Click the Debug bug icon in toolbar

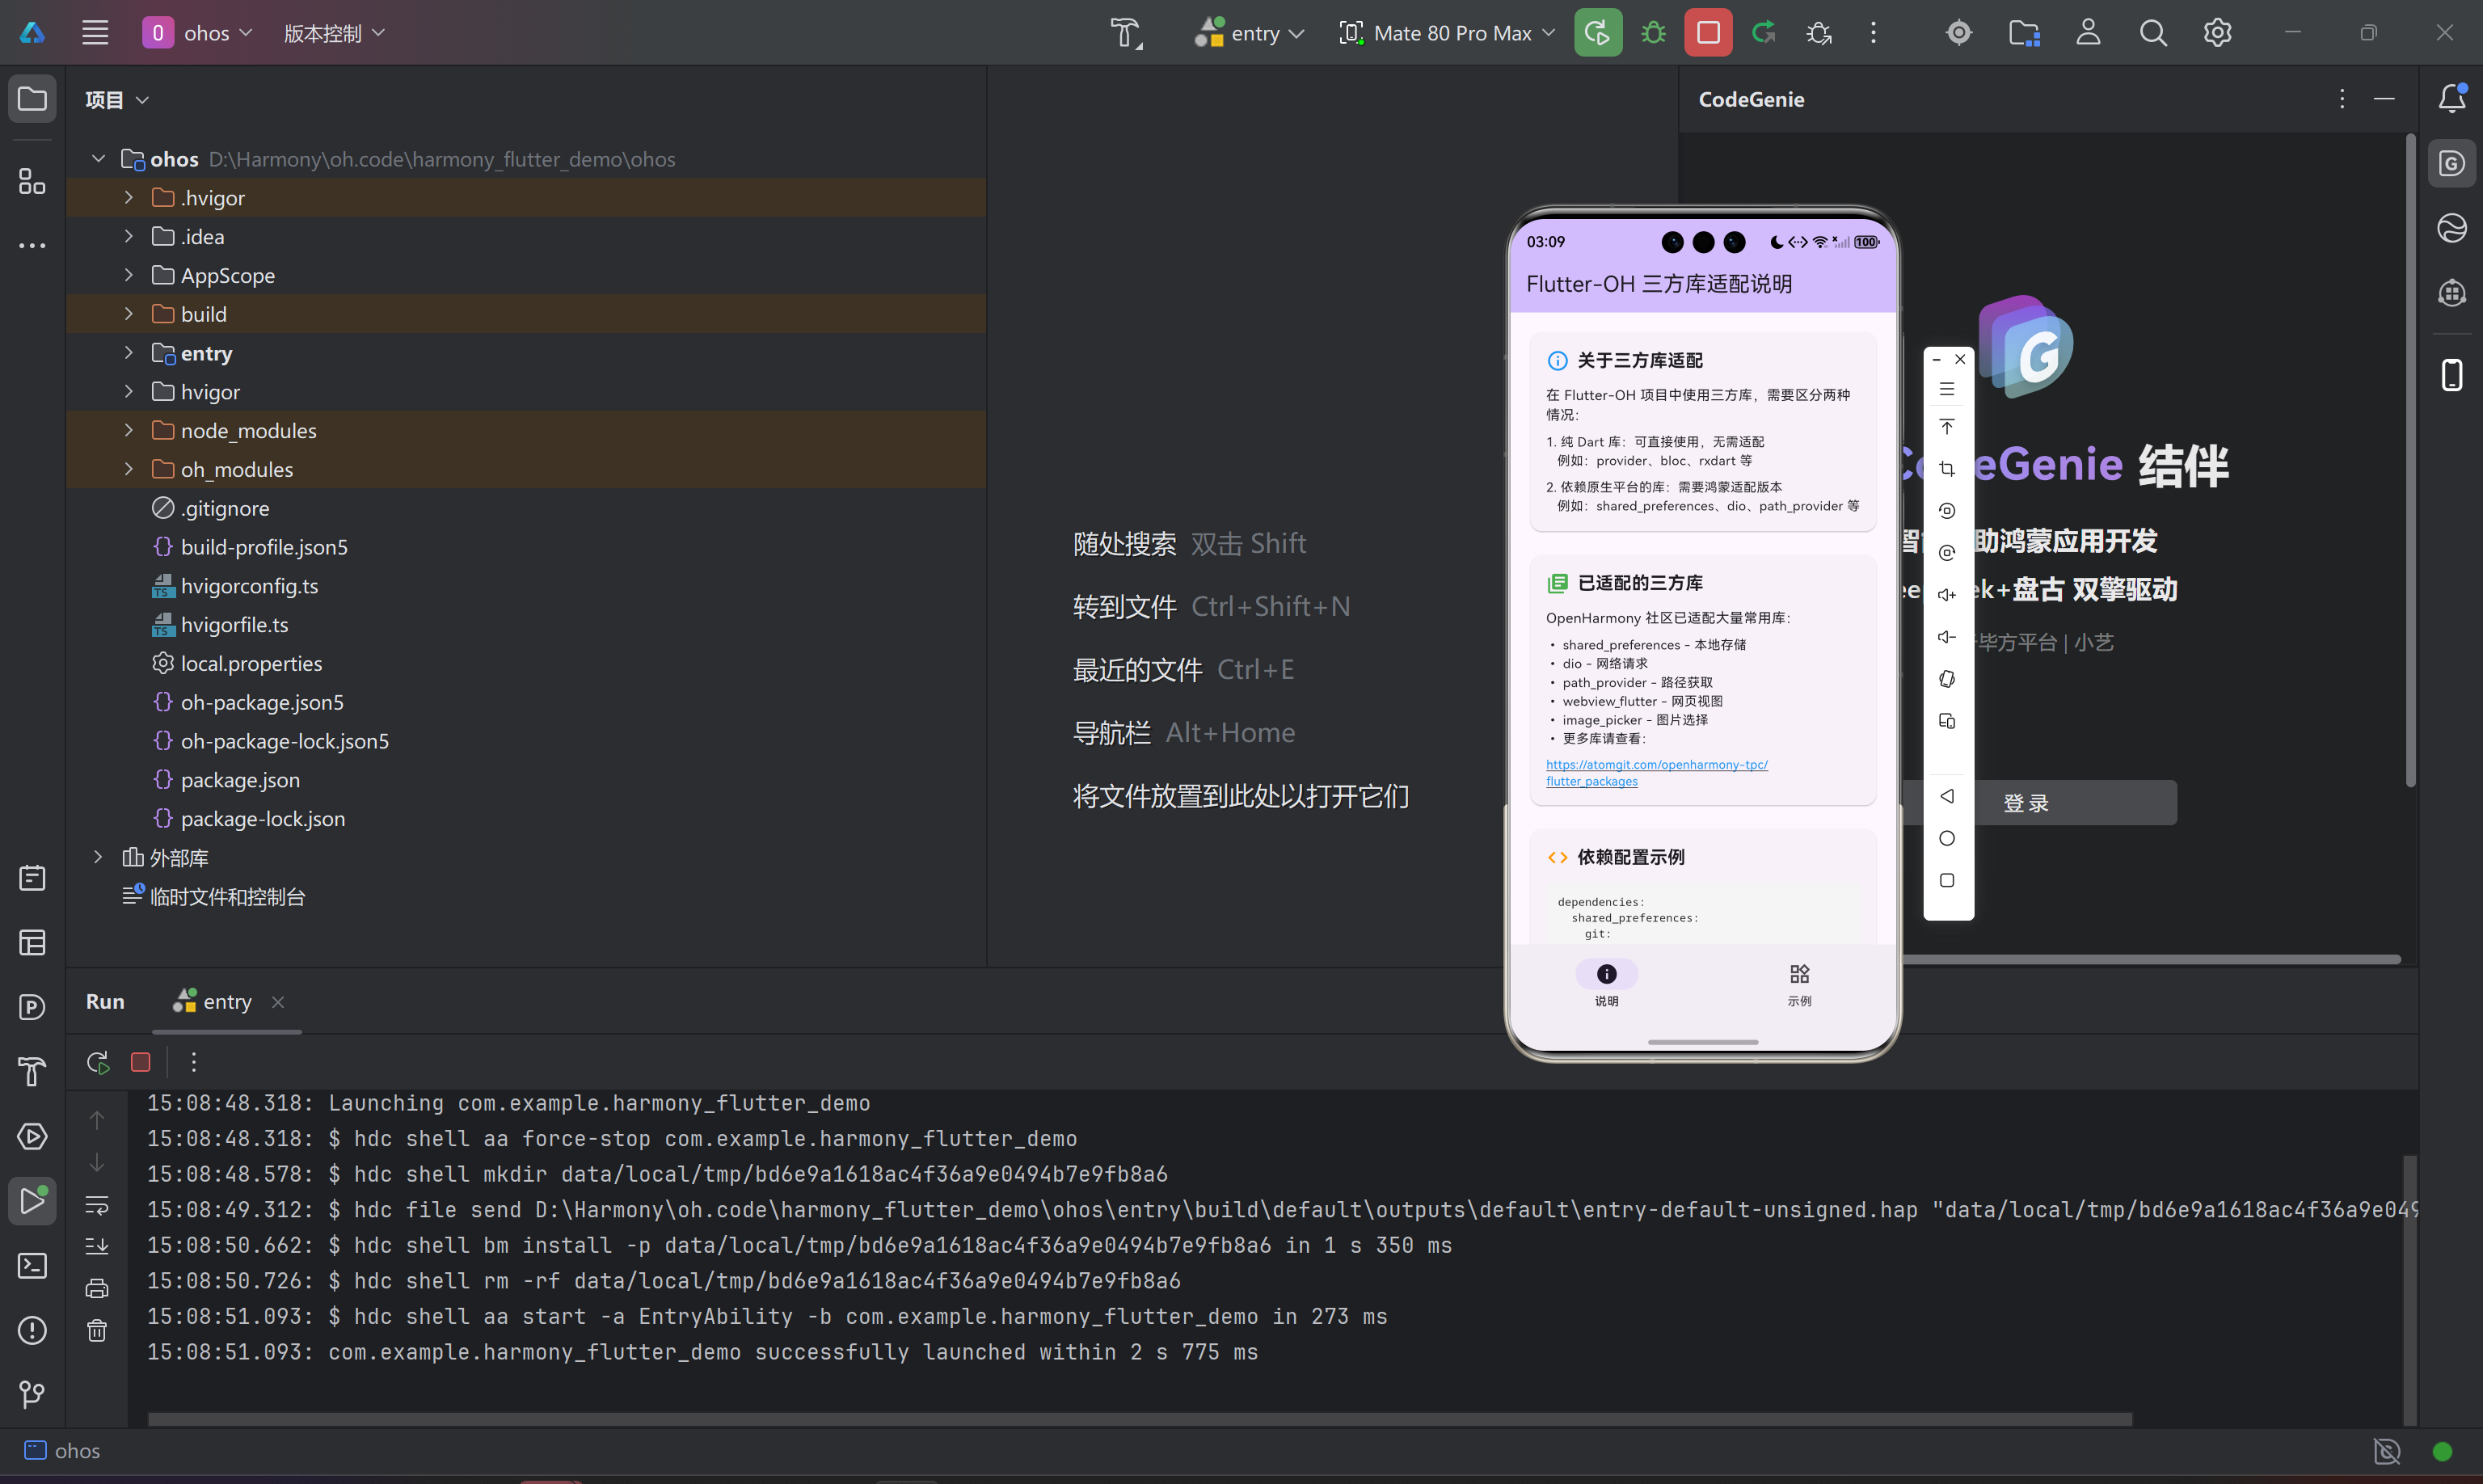(x=1653, y=33)
